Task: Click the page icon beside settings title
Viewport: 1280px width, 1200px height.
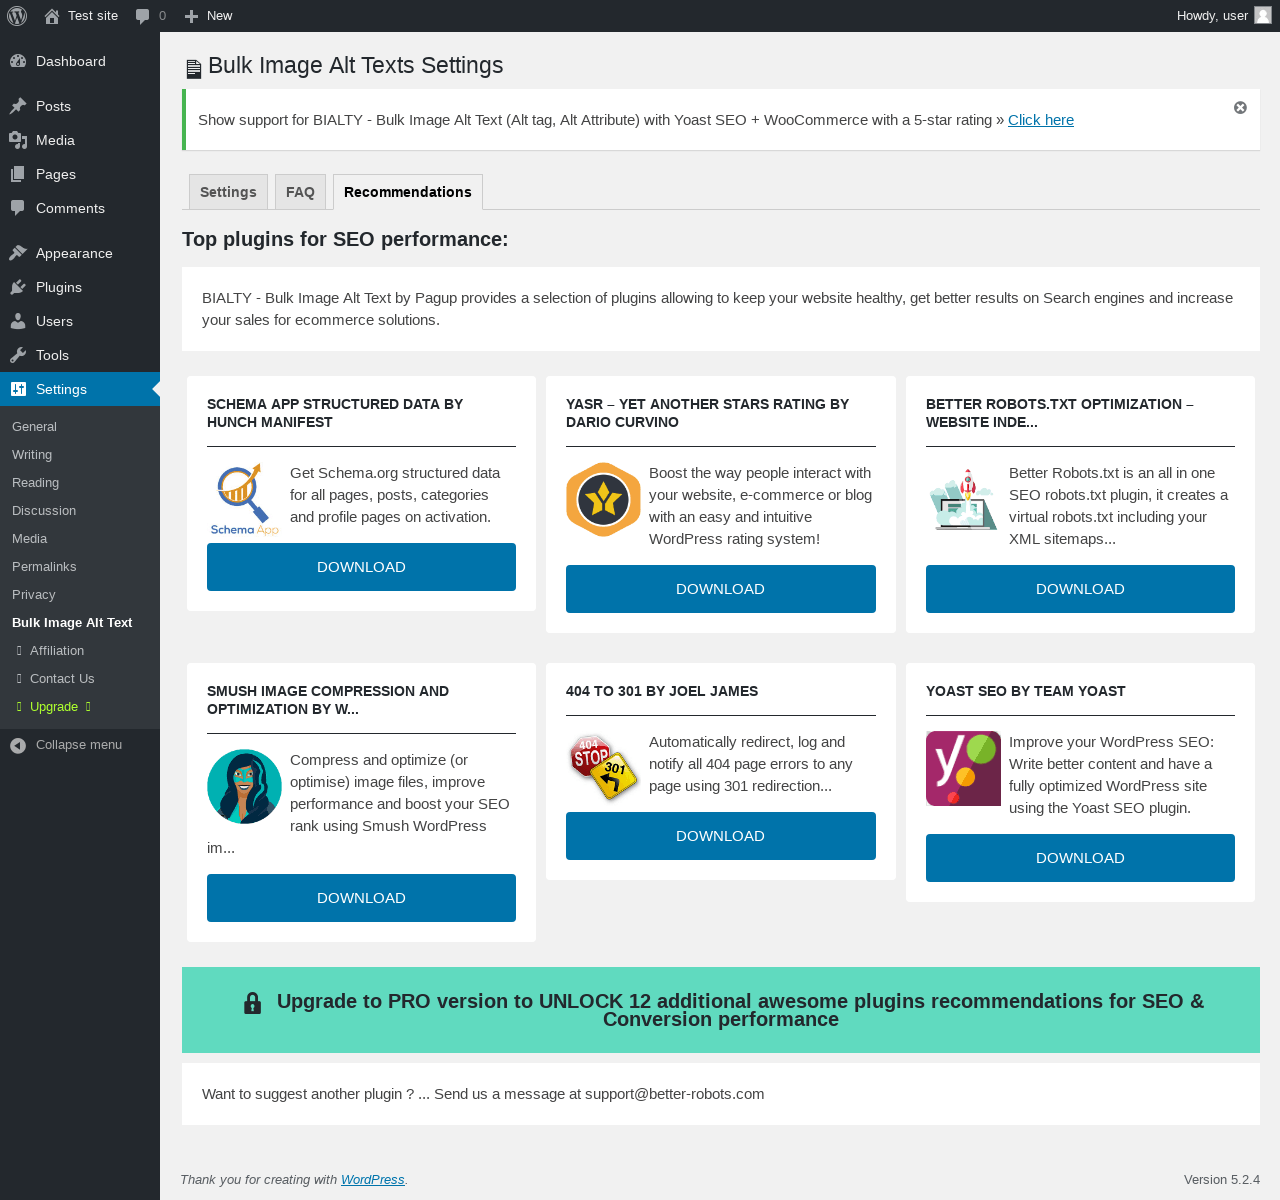Action: (x=194, y=69)
